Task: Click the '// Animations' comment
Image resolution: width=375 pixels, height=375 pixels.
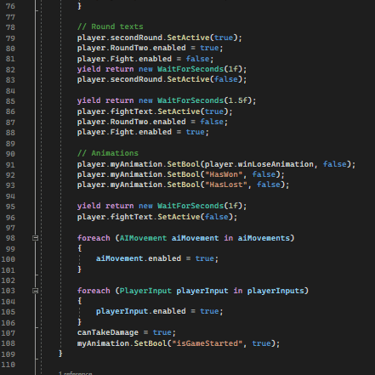Action: click(108, 153)
